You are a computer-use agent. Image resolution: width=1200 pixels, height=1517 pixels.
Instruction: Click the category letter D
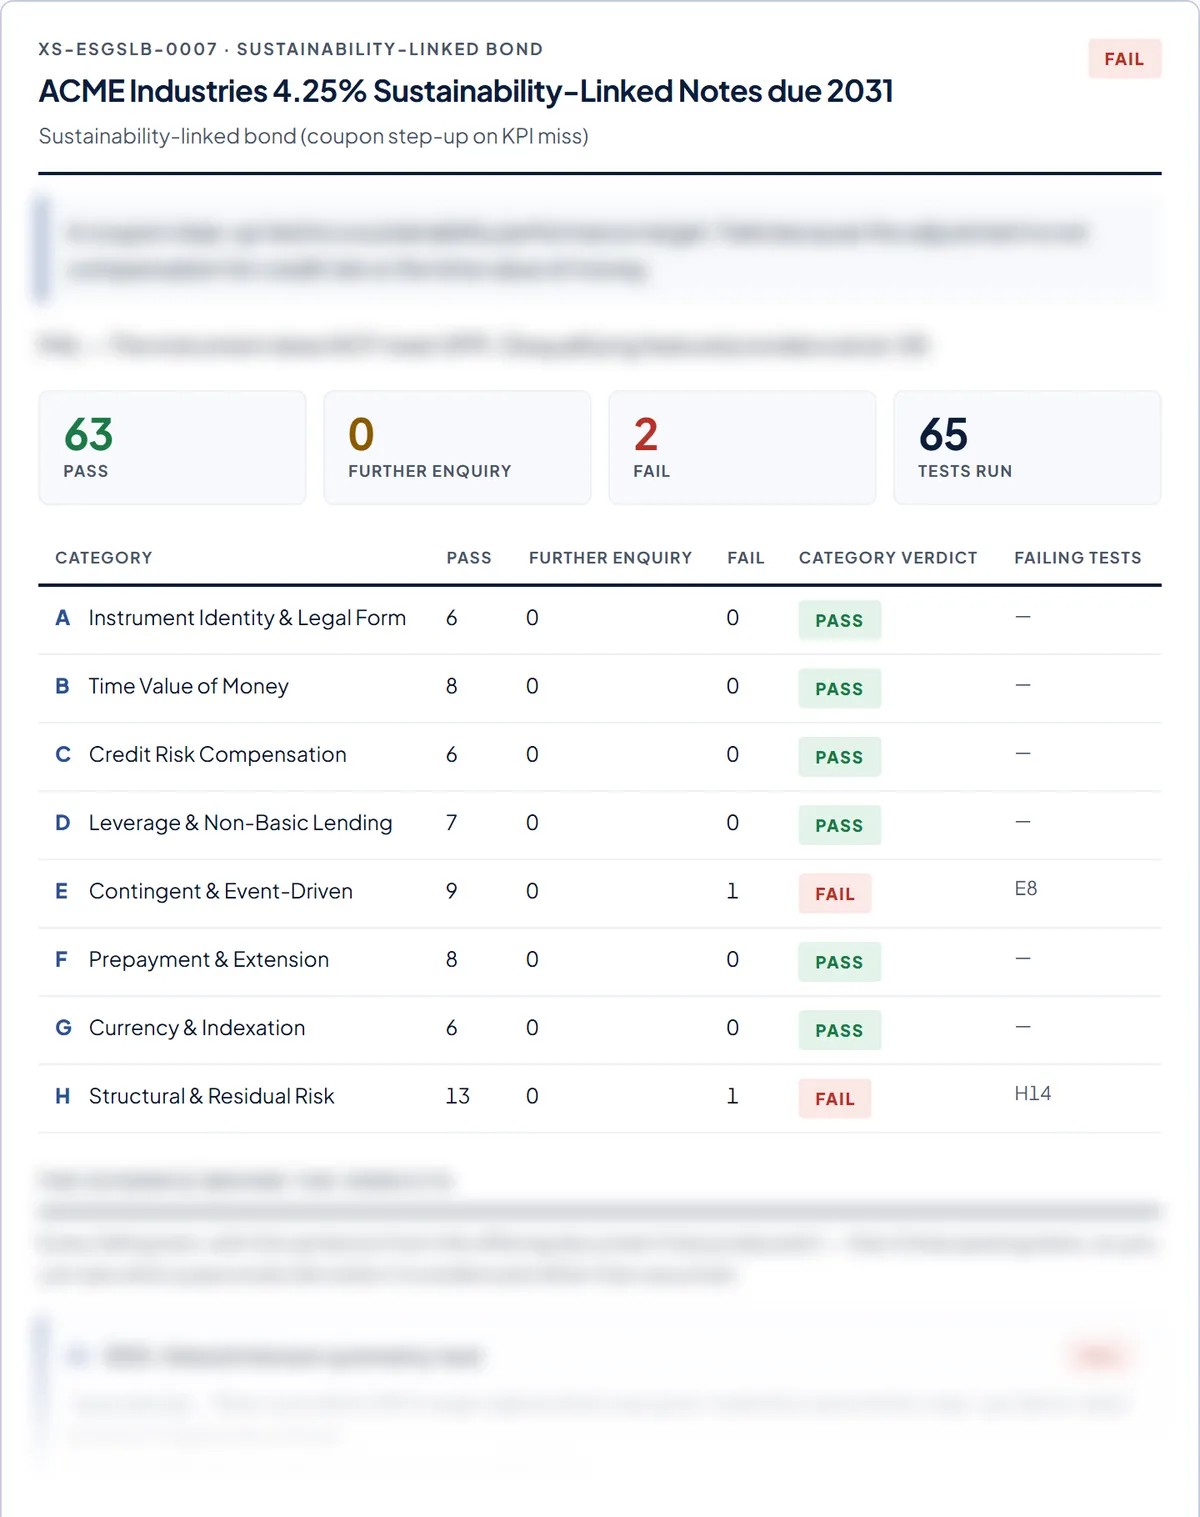(62, 823)
